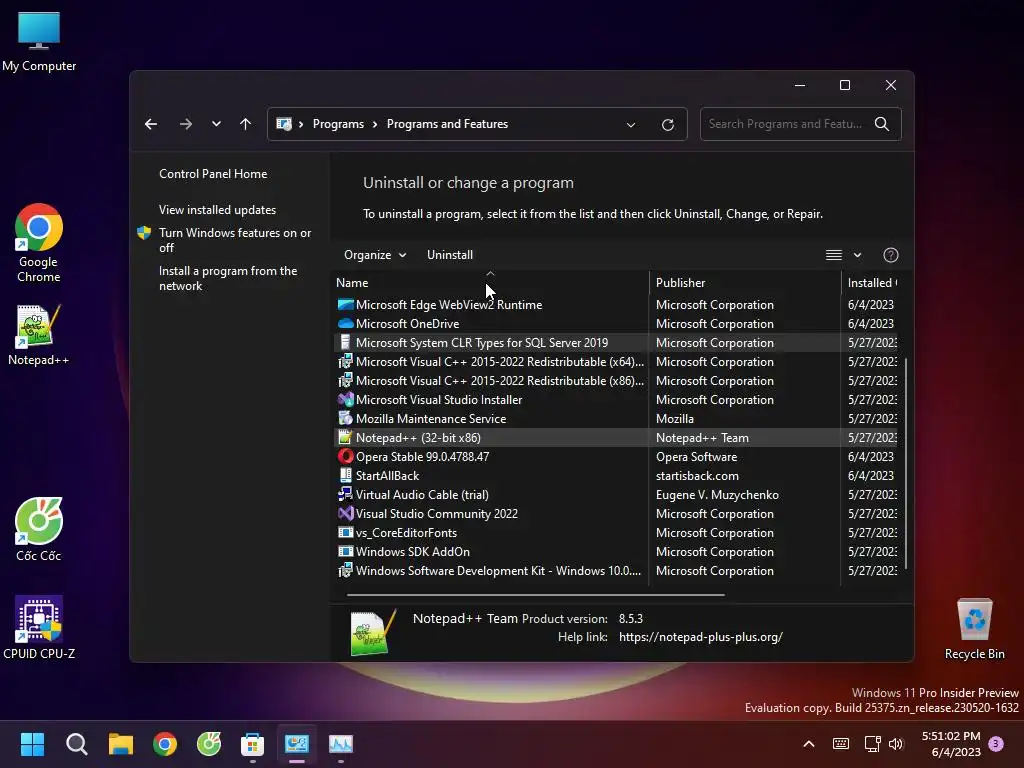
Task: Open volume control in system tray
Action: tap(896, 744)
